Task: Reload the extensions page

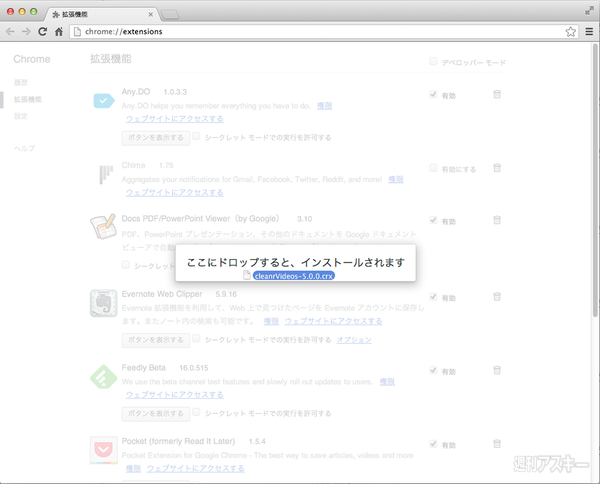Action: (x=42, y=31)
